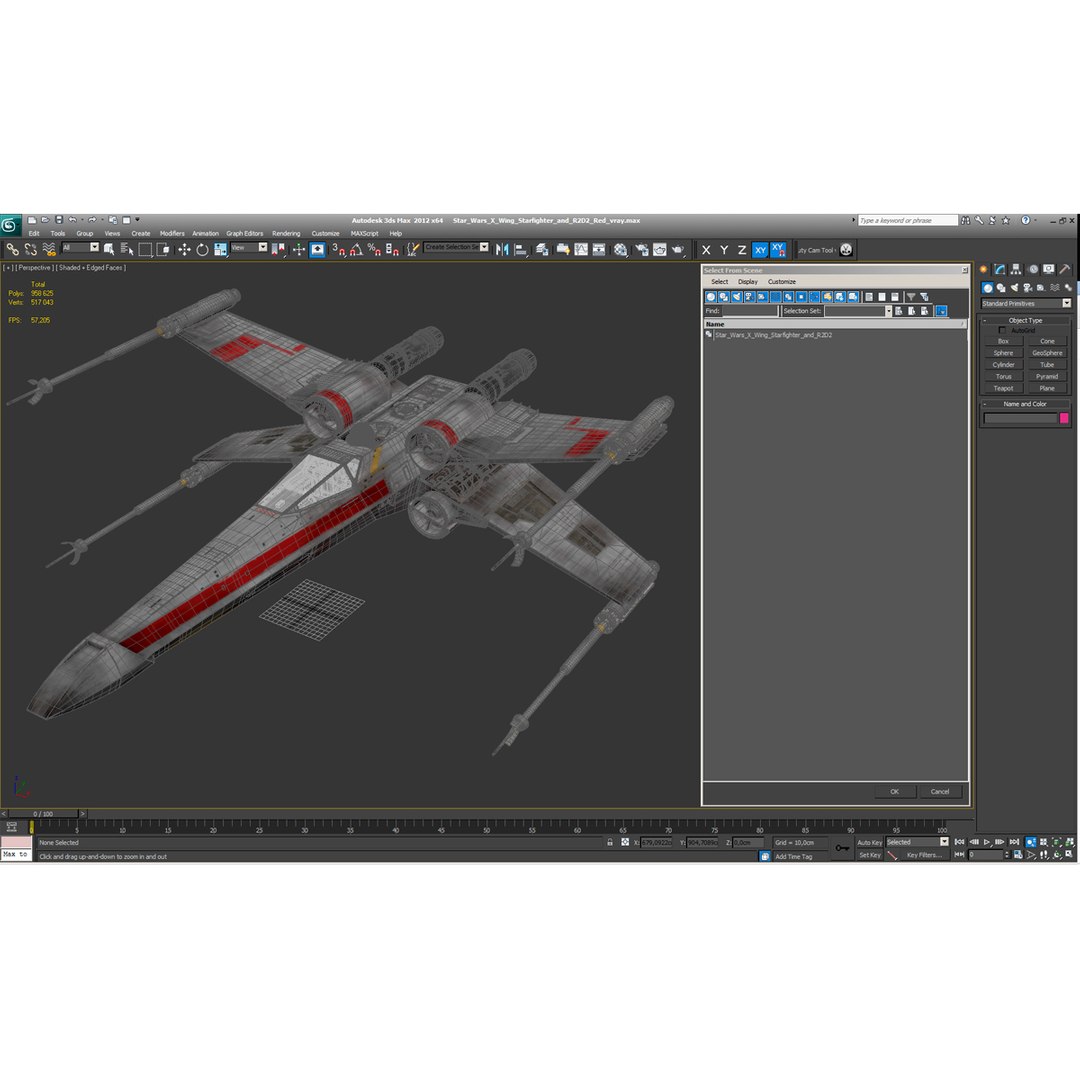The image size is (1080, 1080).
Task: Collapse the Object Type rollout
Action: (x=1025, y=320)
